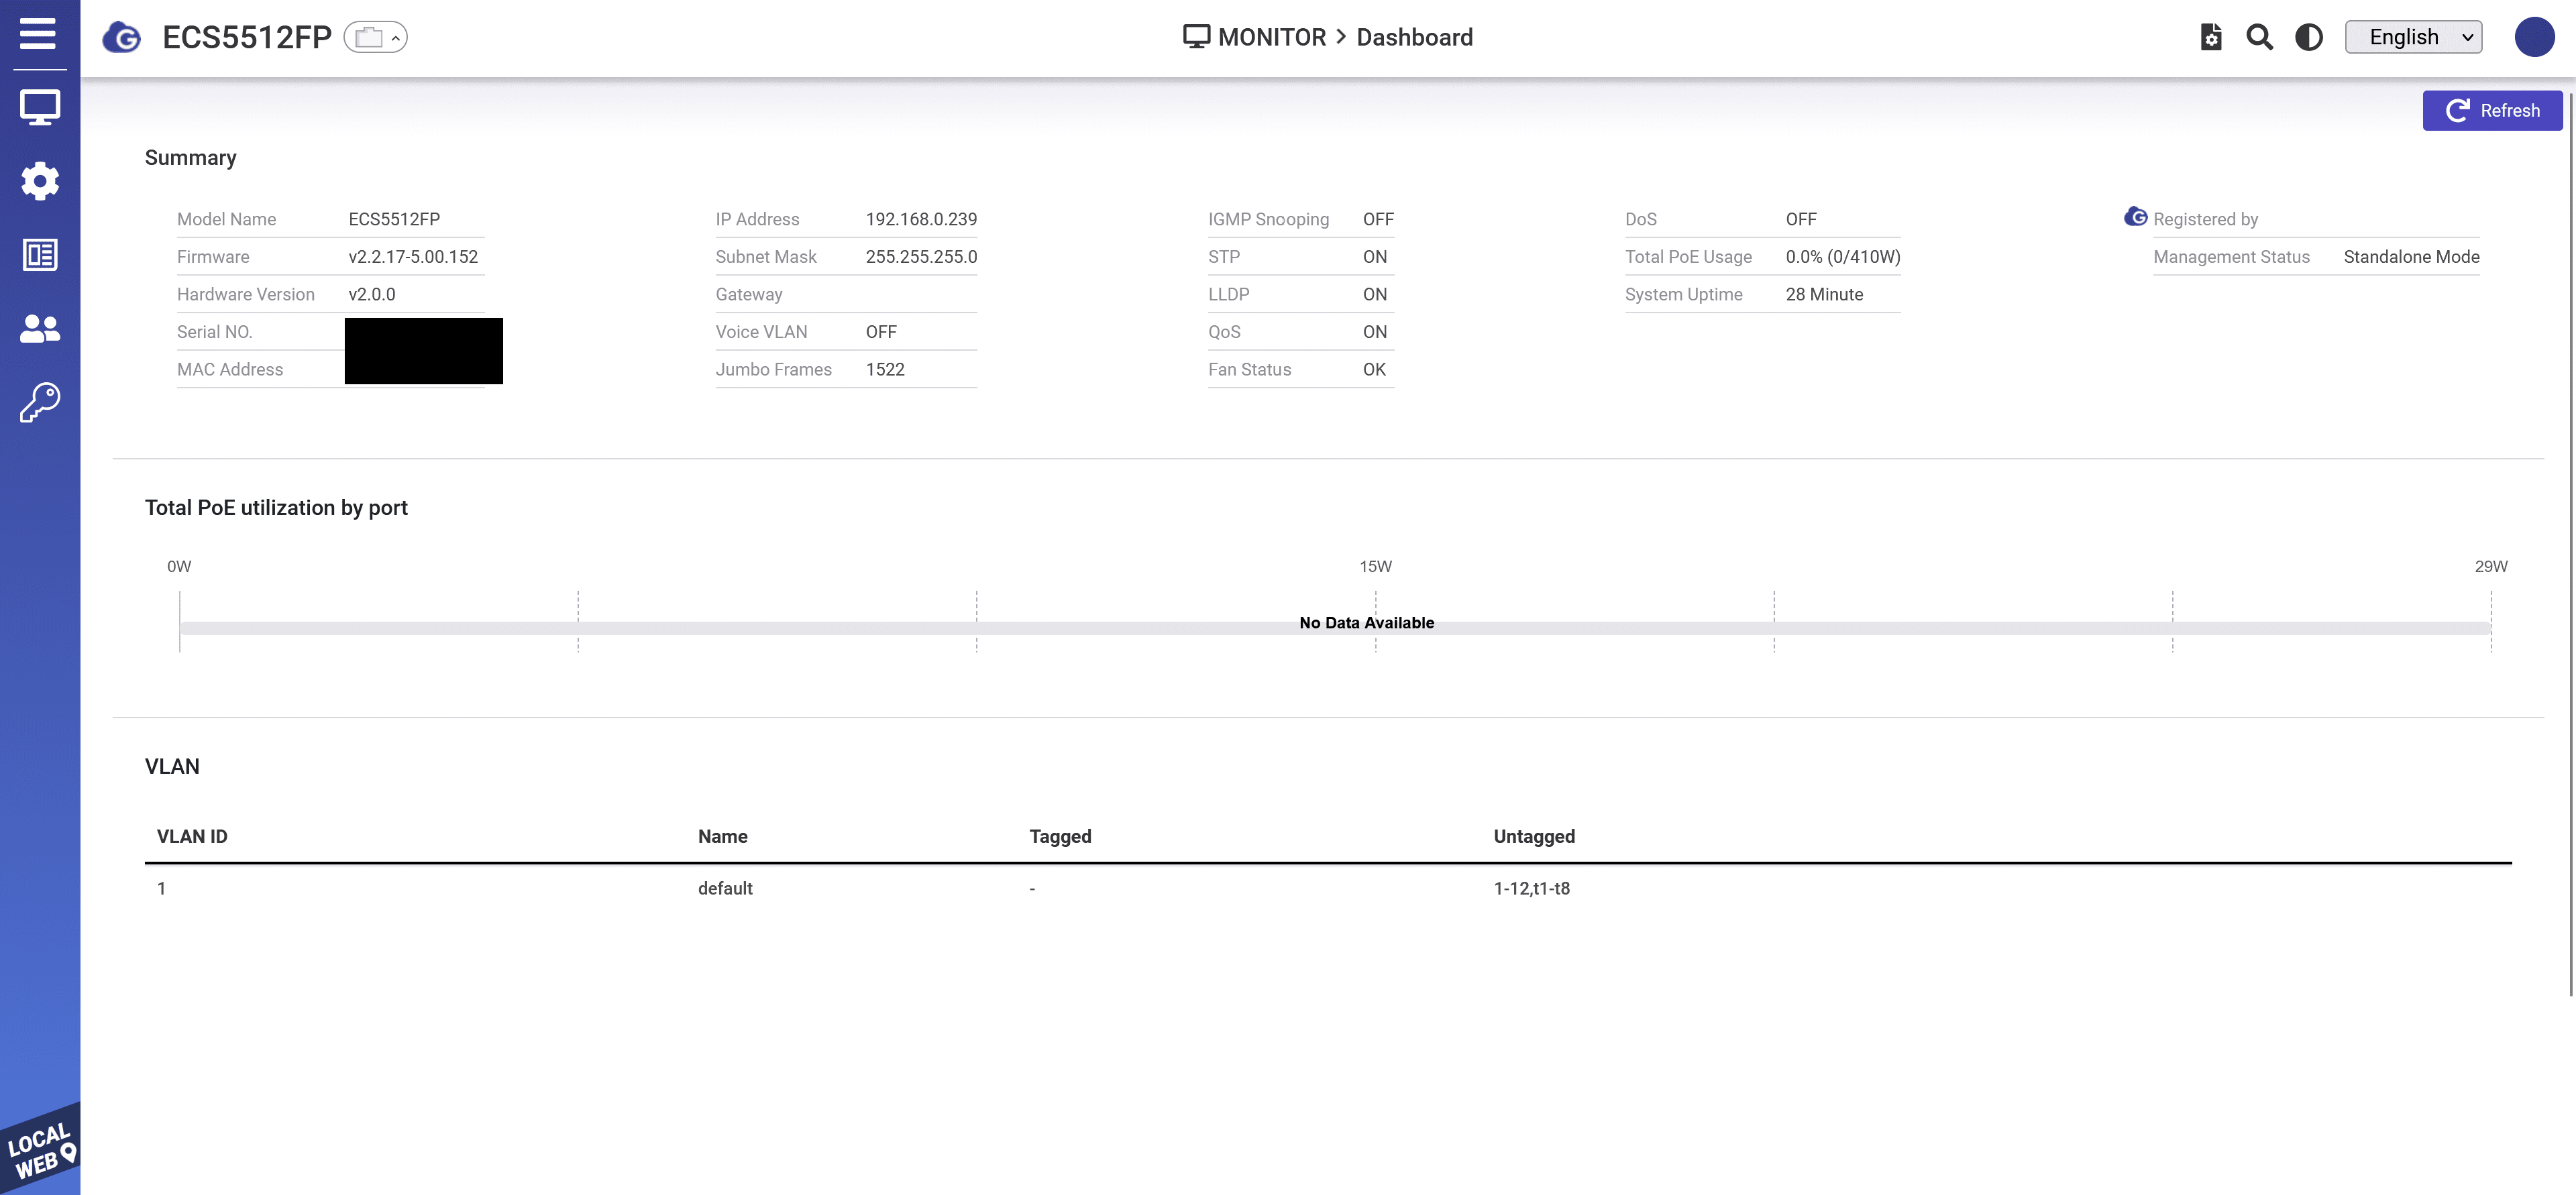Screen dimensions: 2576x1195
Task: Open the key security sidebar icon
Action: click(x=40, y=402)
